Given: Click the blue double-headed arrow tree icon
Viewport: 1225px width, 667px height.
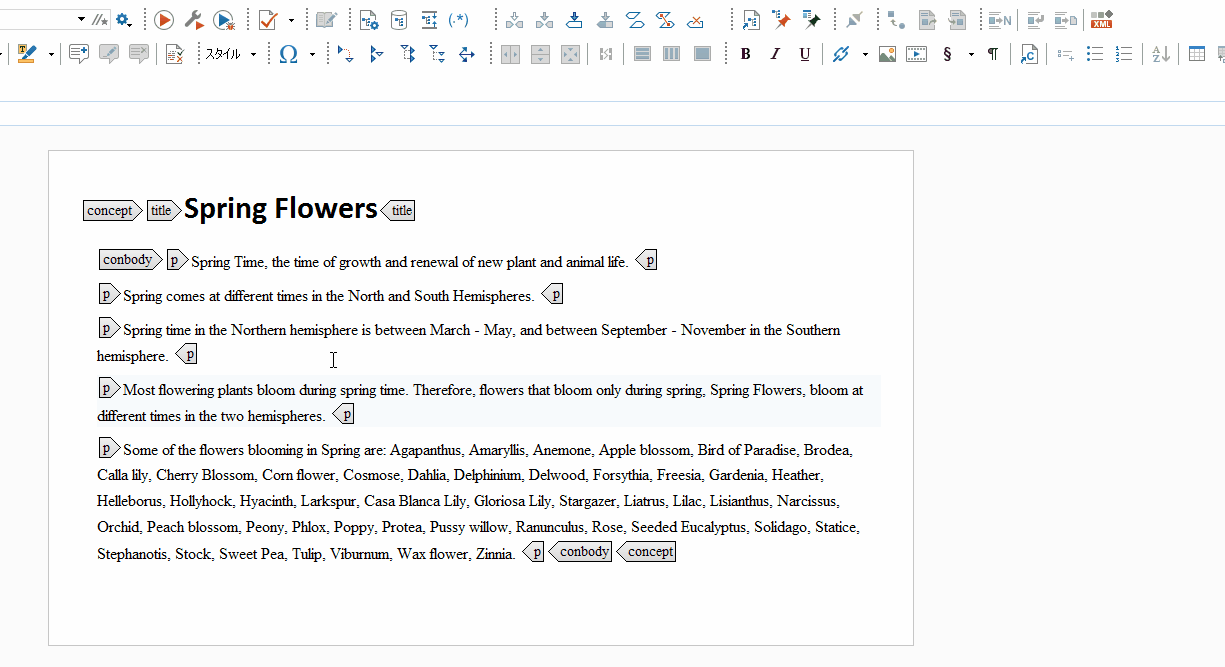Looking at the screenshot, I should coord(467,54).
